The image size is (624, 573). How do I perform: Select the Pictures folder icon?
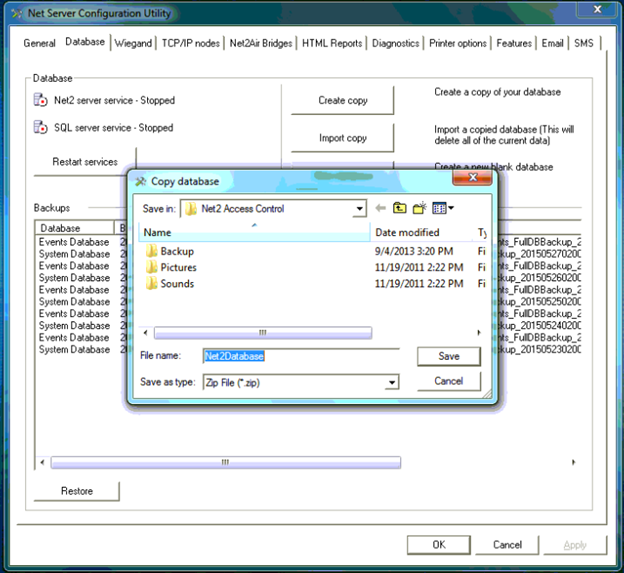tap(151, 267)
